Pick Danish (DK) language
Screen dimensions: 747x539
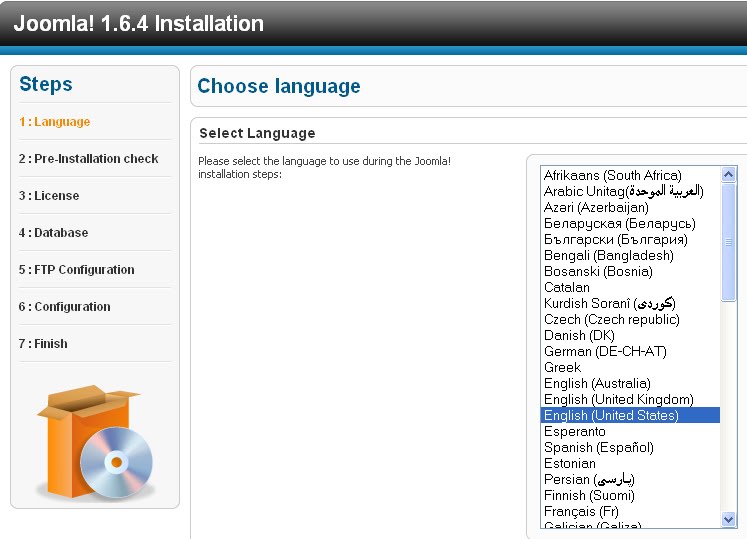pyautogui.click(x=630, y=336)
